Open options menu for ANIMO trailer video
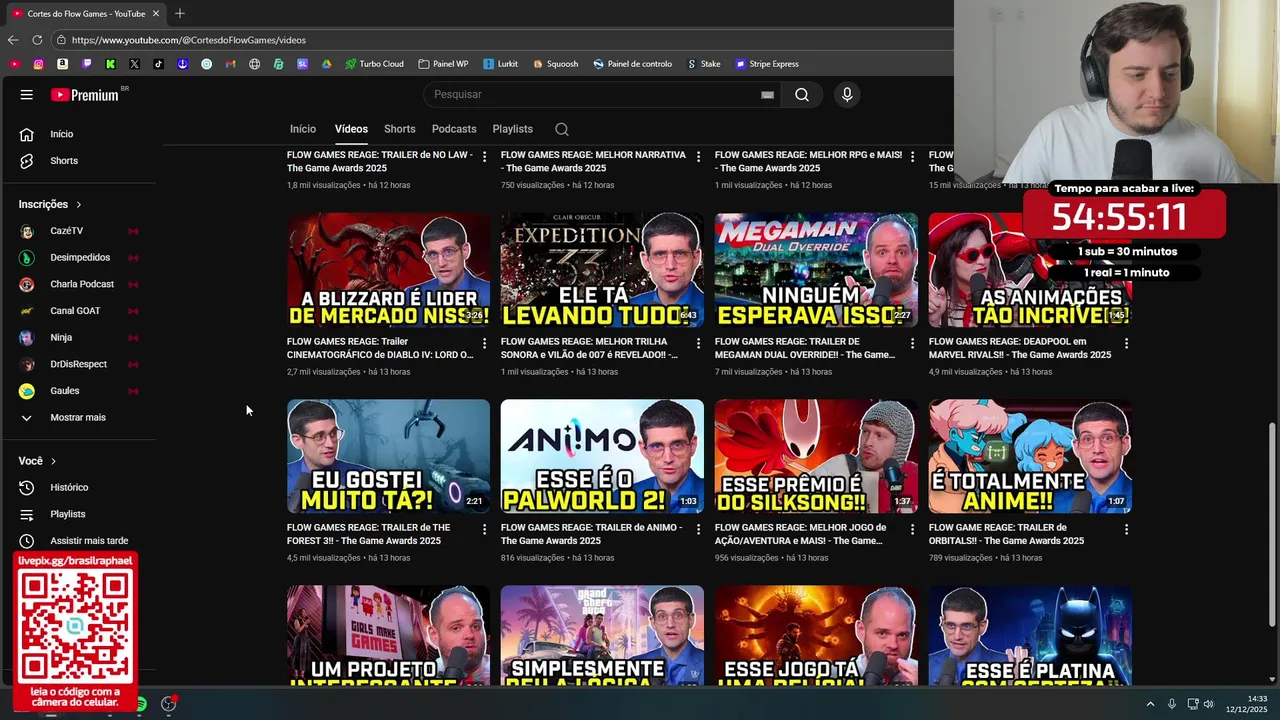This screenshot has width=1280, height=720. [698, 529]
